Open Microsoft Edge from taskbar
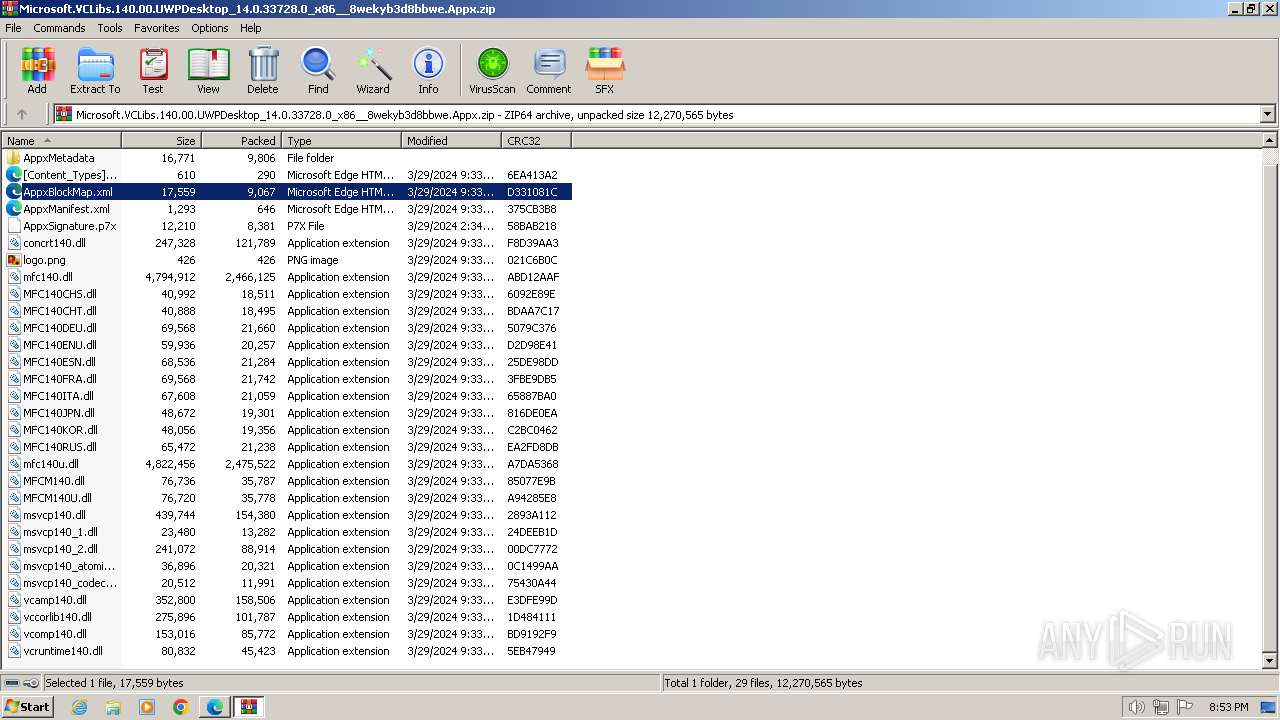This screenshot has height=720, width=1280. pyautogui.click(x=215, y=707)
